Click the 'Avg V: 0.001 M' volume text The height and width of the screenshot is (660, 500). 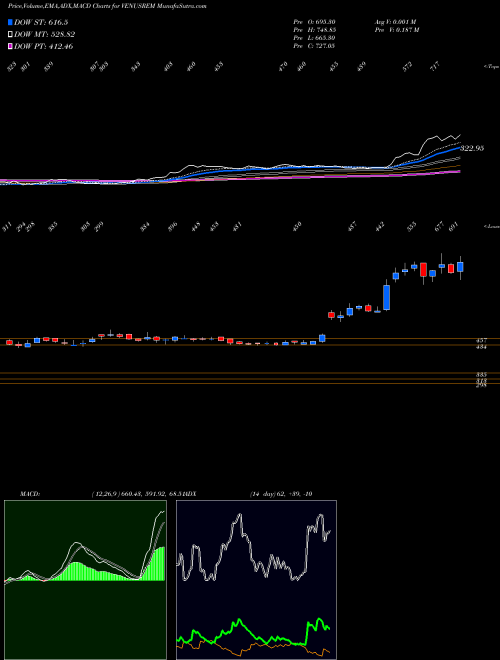click(395, 22)
